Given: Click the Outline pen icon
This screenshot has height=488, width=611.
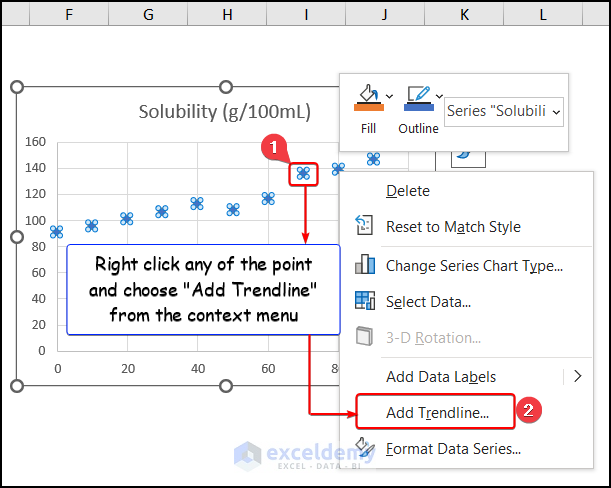Looking at the screenshot, I should click(x=416, y=94).
